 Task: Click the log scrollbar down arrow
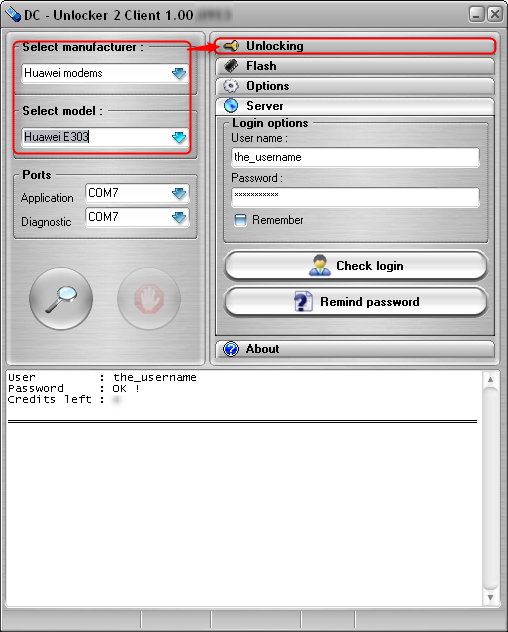click(490, 597)
